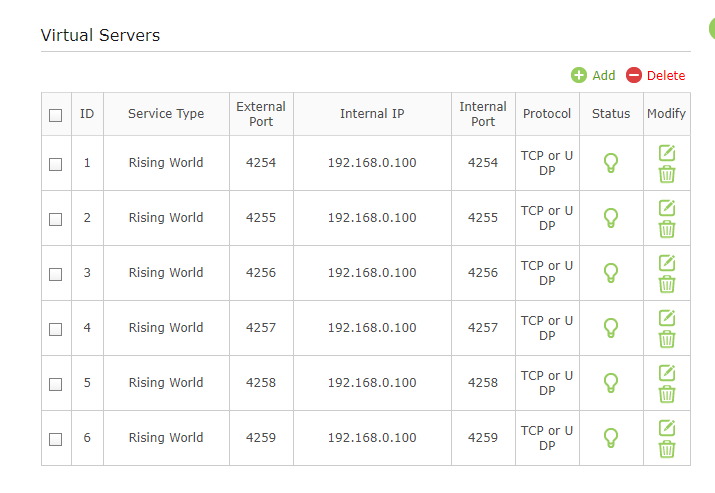Tick the checkbox for port 4257 row

click(56, 329)
